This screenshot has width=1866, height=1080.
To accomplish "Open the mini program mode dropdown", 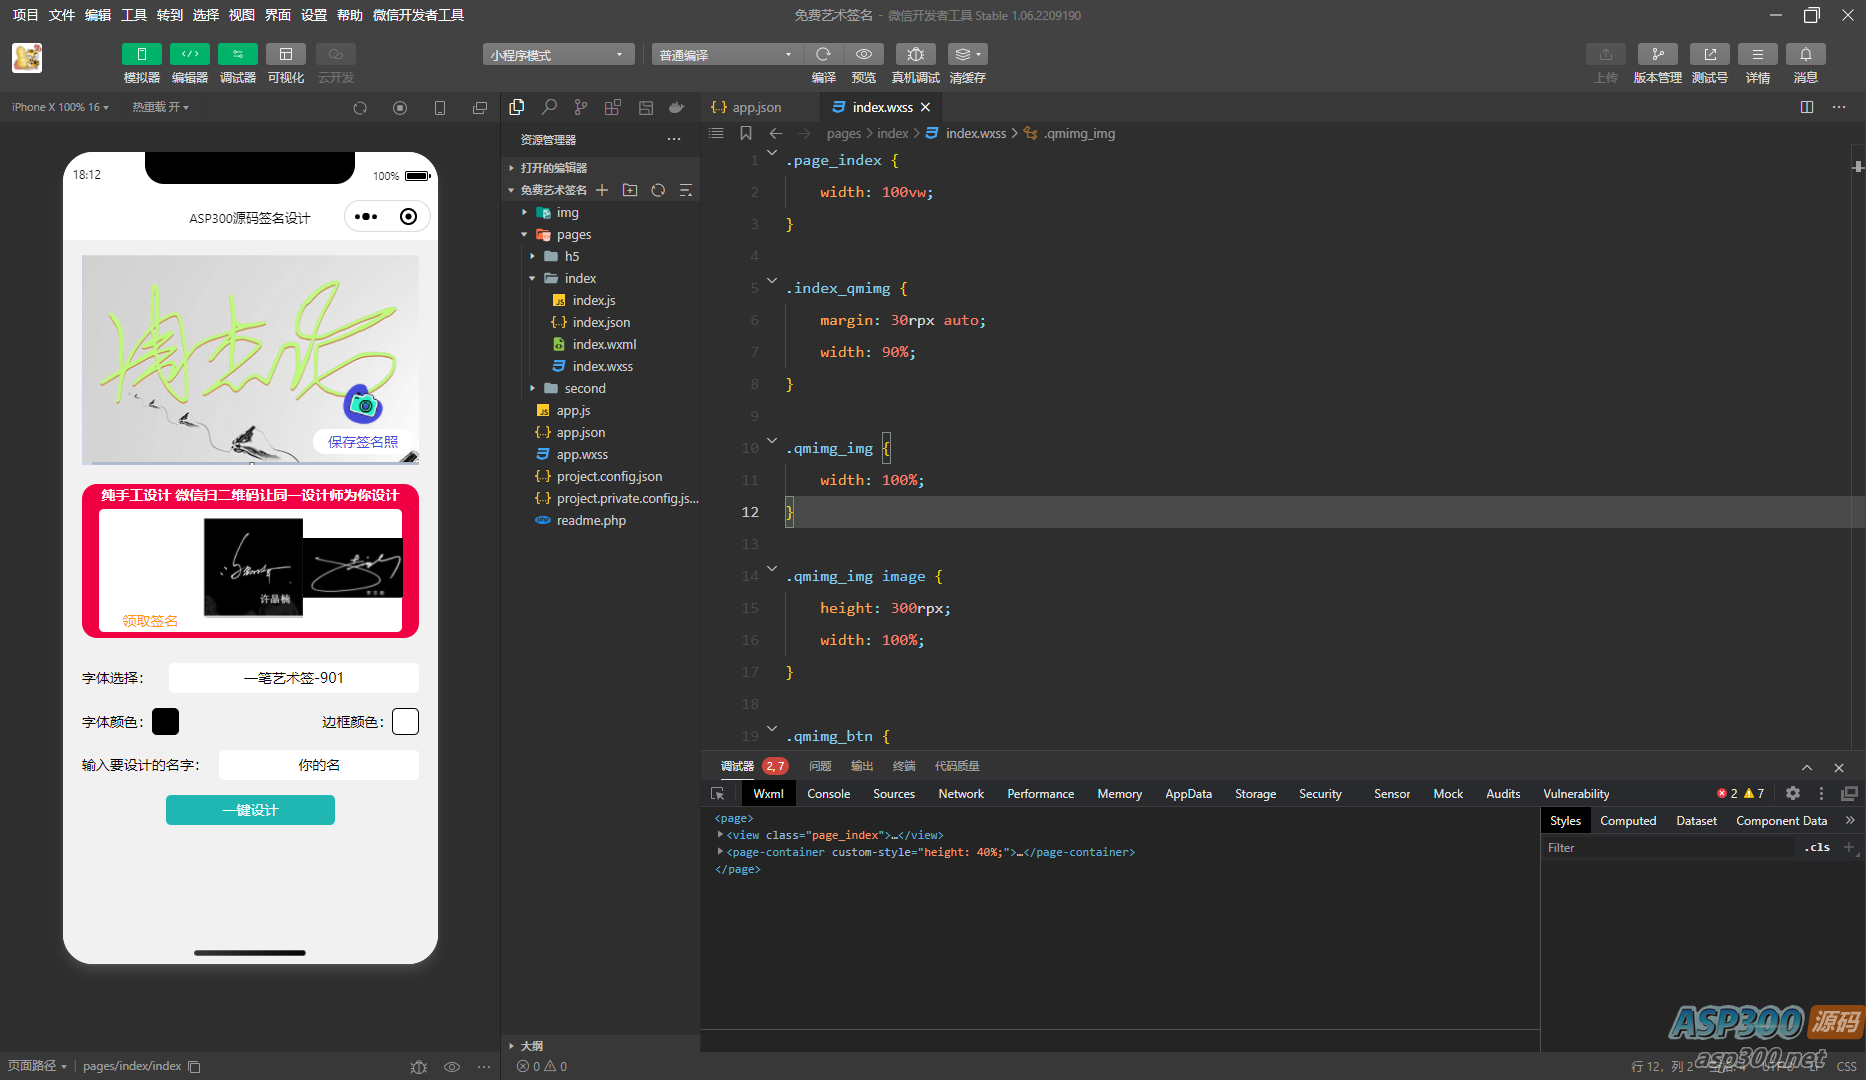I will (558, 54).
